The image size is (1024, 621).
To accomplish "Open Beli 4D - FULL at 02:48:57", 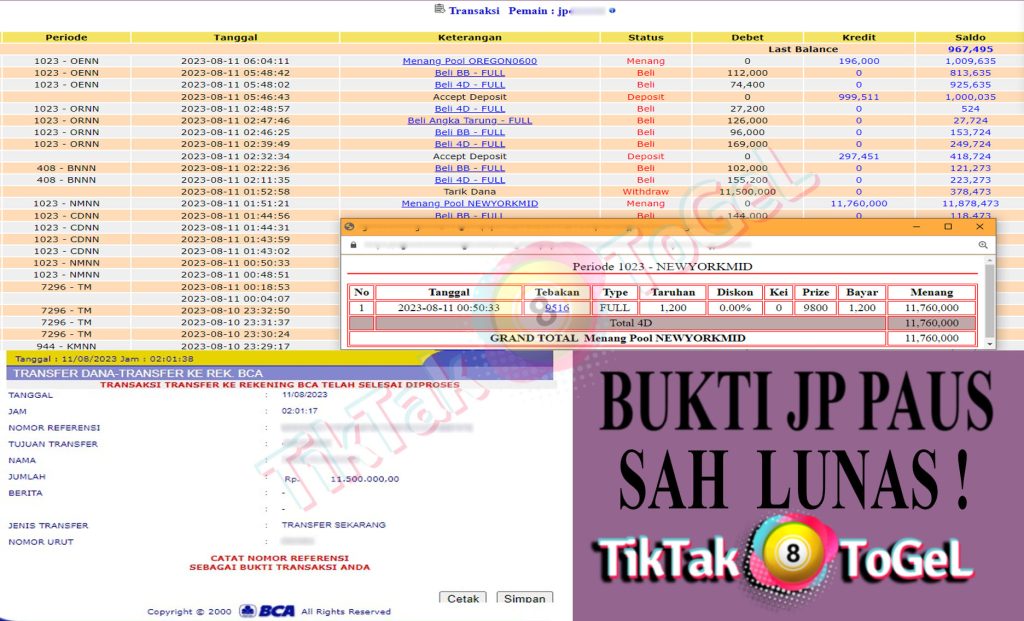I will pyautogui.click(x=470, y=108).
